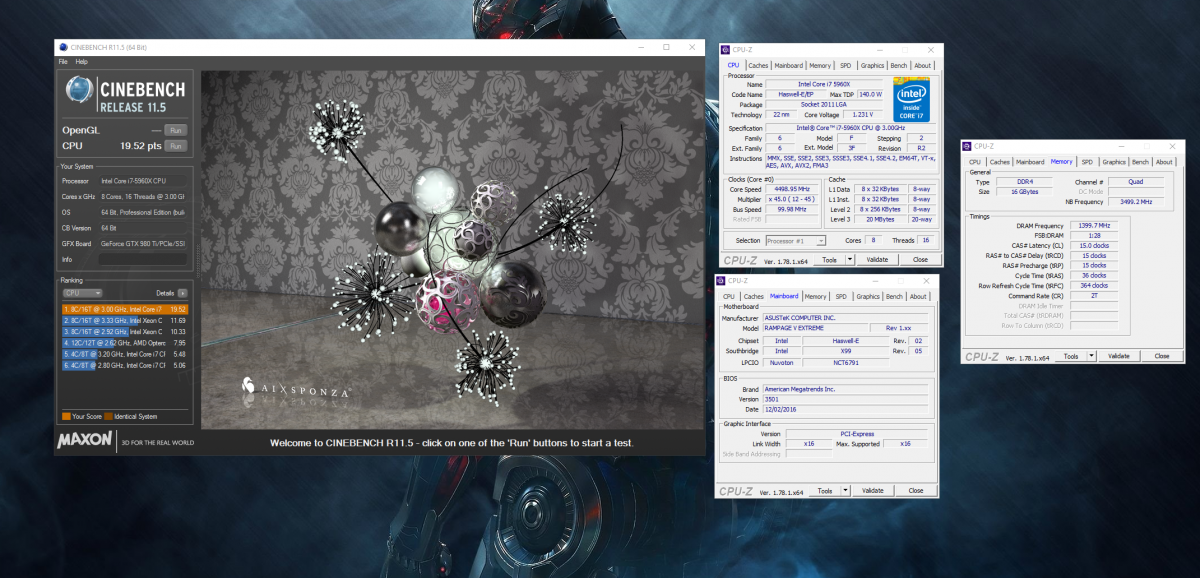Click the CPU-Z icon in the Memory window title bar
This screenshot has width=1200, height=578.
click(x=969, y=146)
